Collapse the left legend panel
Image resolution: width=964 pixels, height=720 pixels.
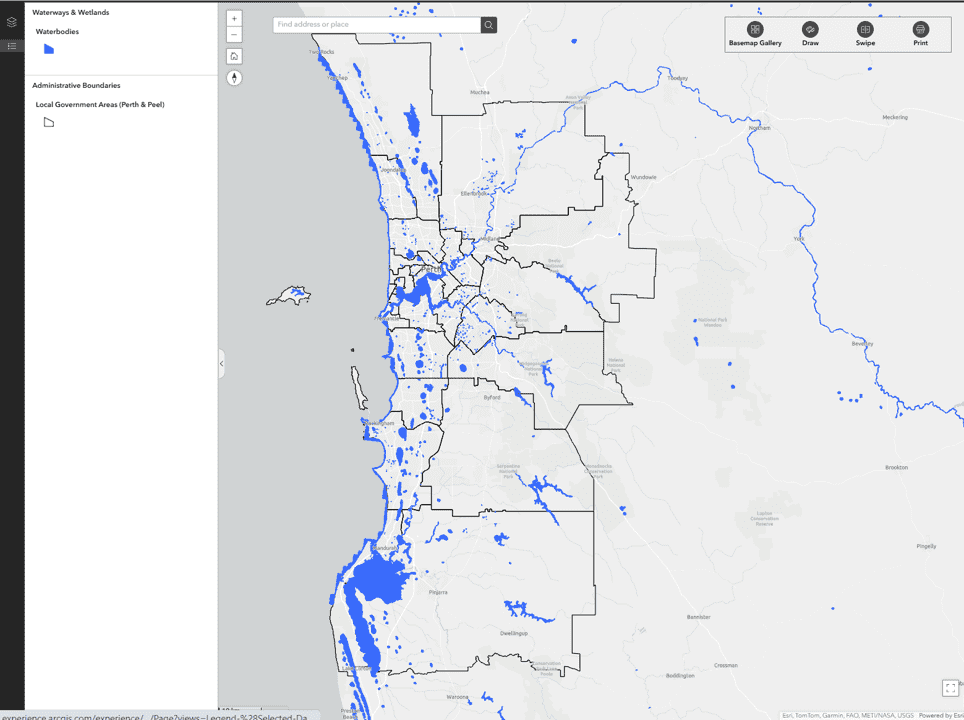pos(221,364)
